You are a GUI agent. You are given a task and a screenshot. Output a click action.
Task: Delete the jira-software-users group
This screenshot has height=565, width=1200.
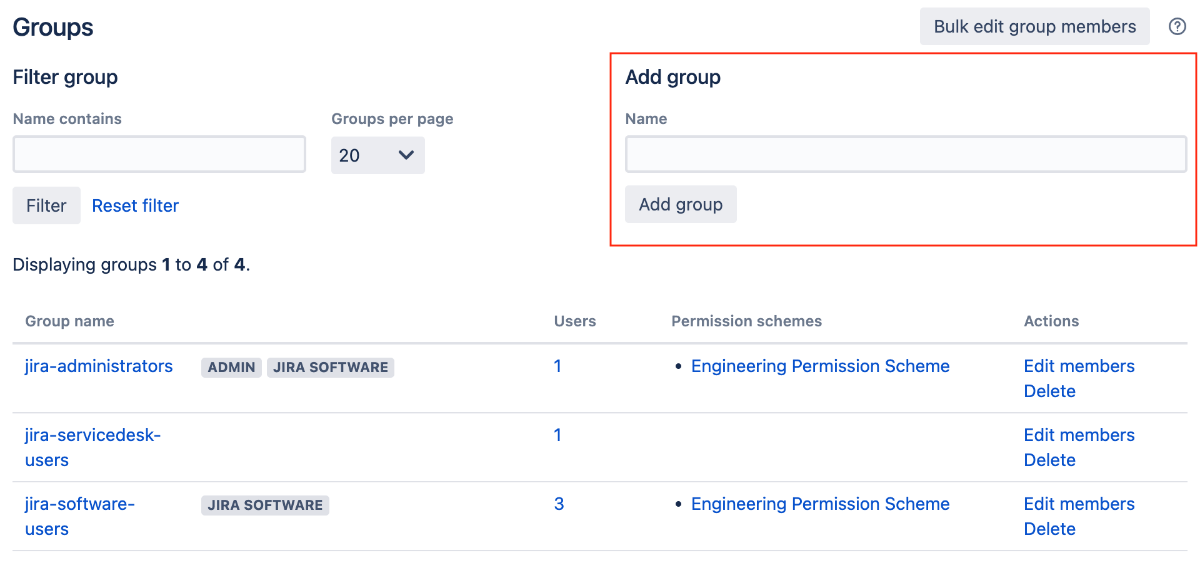[1050, 529]
